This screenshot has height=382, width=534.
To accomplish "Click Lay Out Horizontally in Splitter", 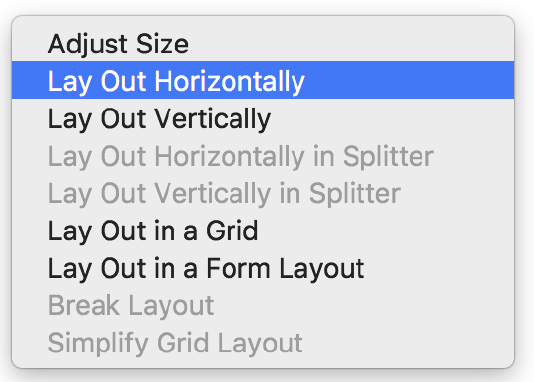I will 263,155.
